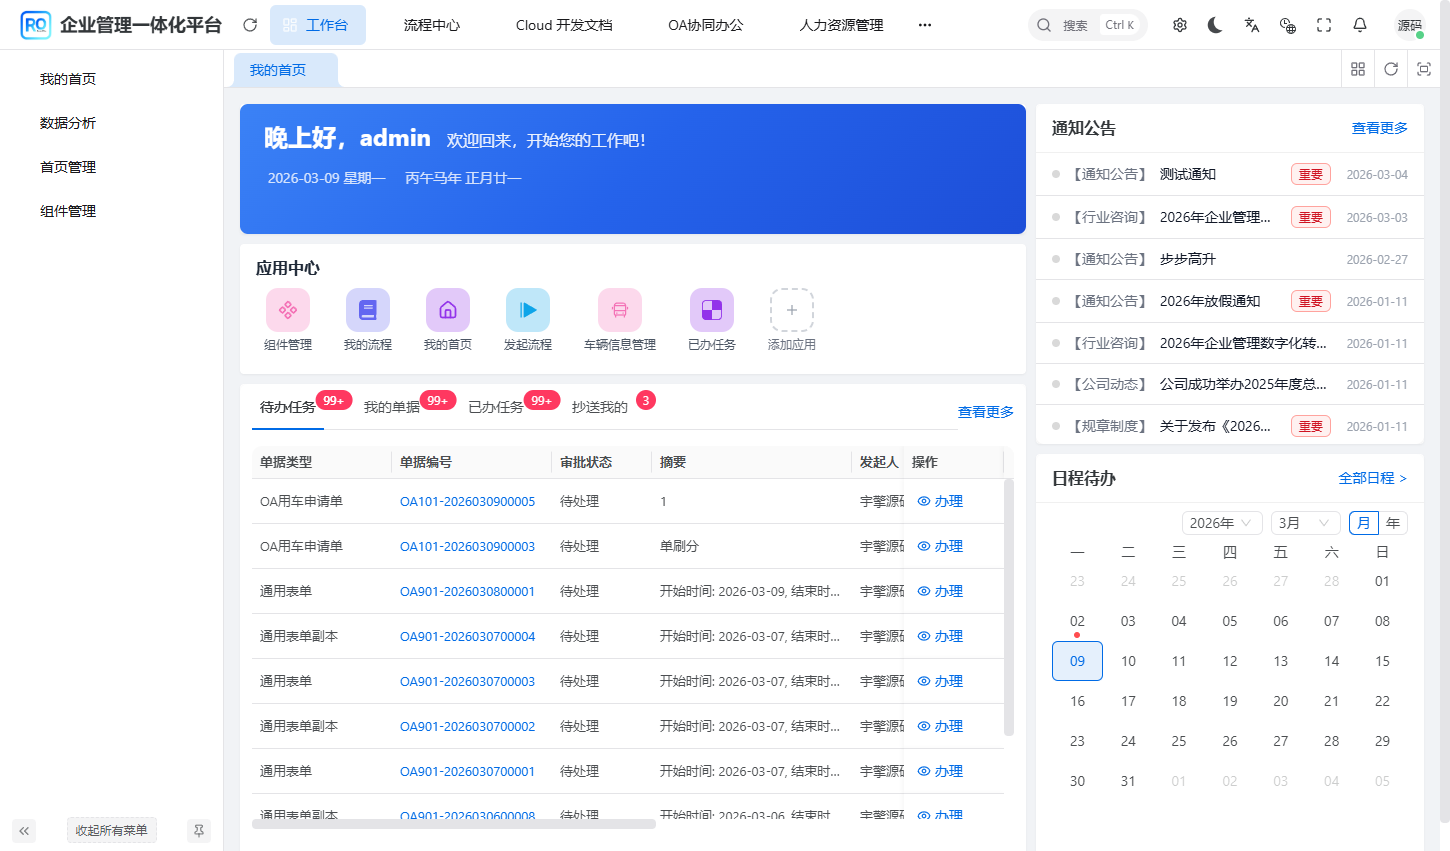
Task: 点击顶部导航的流程中心
Action: [432, 24]
